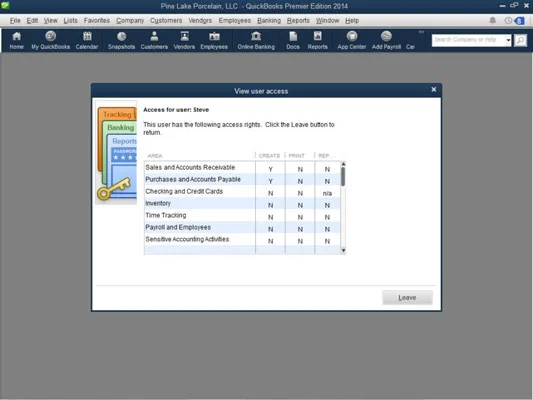Open Vendors center toolbar icon
Screen dimensions: 533x400
[184, 40]
